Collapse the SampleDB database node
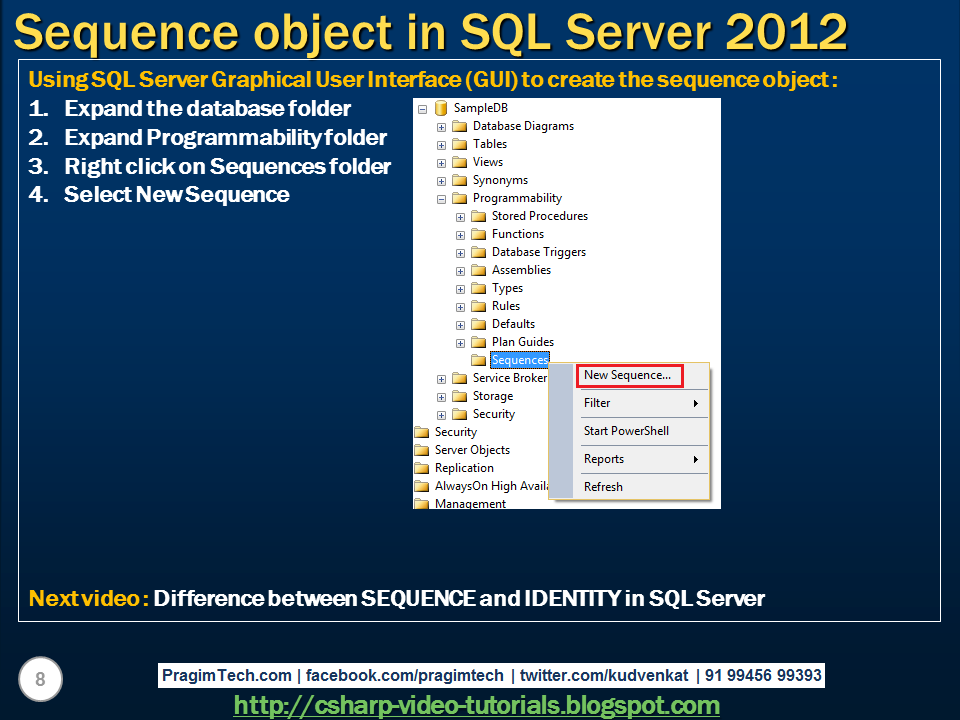 pyautogui.click(x=422, y=109)
